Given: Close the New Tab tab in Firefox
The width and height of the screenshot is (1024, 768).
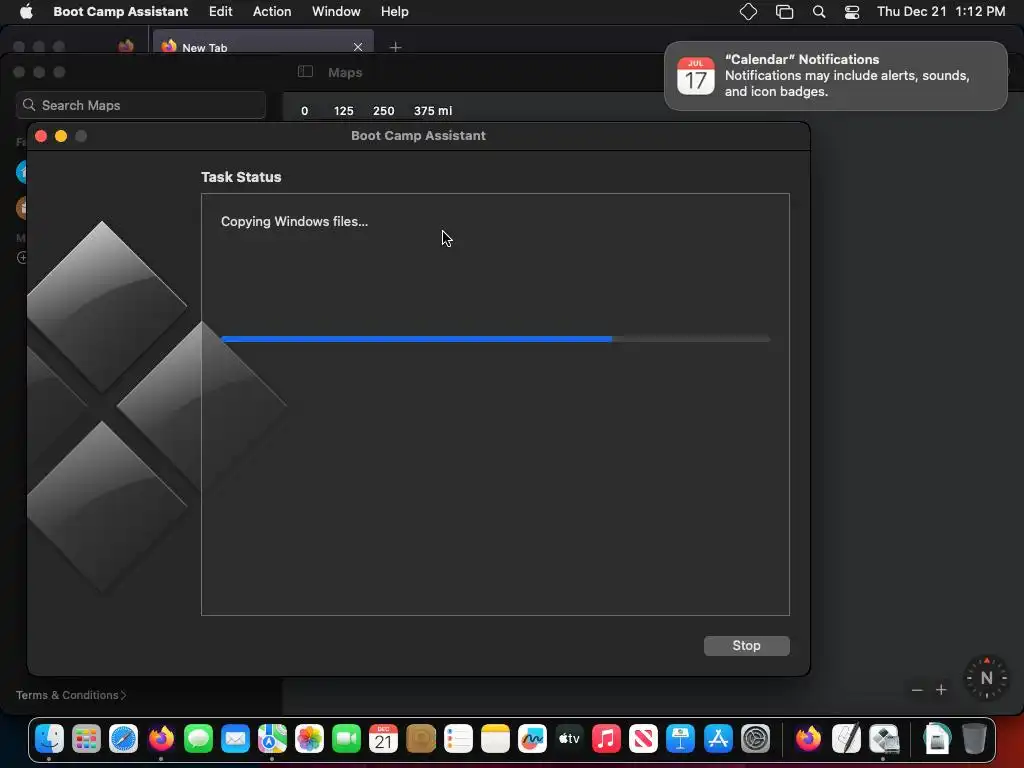Looking at the screenshot, I should 358,47.
